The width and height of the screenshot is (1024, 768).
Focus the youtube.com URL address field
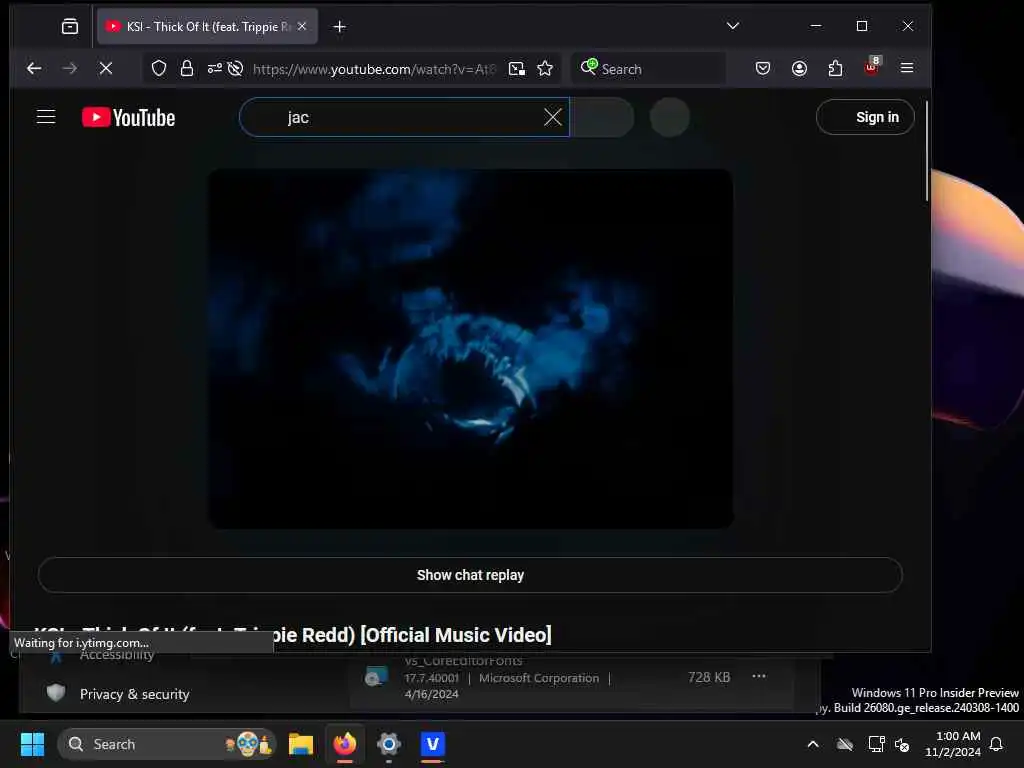(374, 69)
